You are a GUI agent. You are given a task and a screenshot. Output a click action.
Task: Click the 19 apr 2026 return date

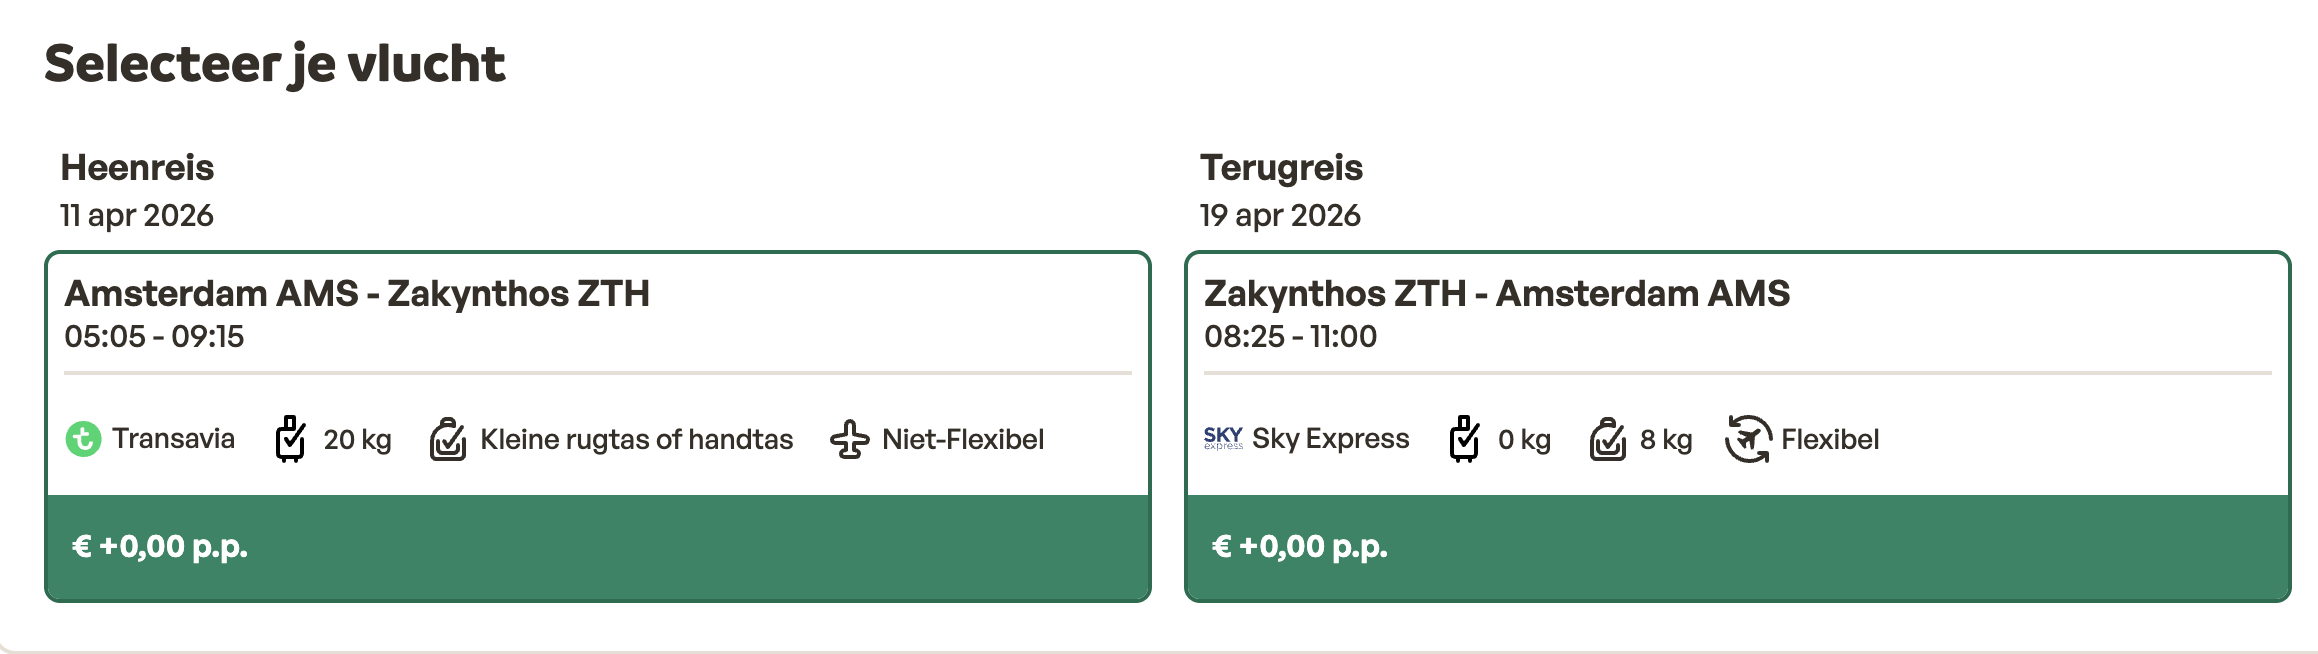pos(1280,216)
